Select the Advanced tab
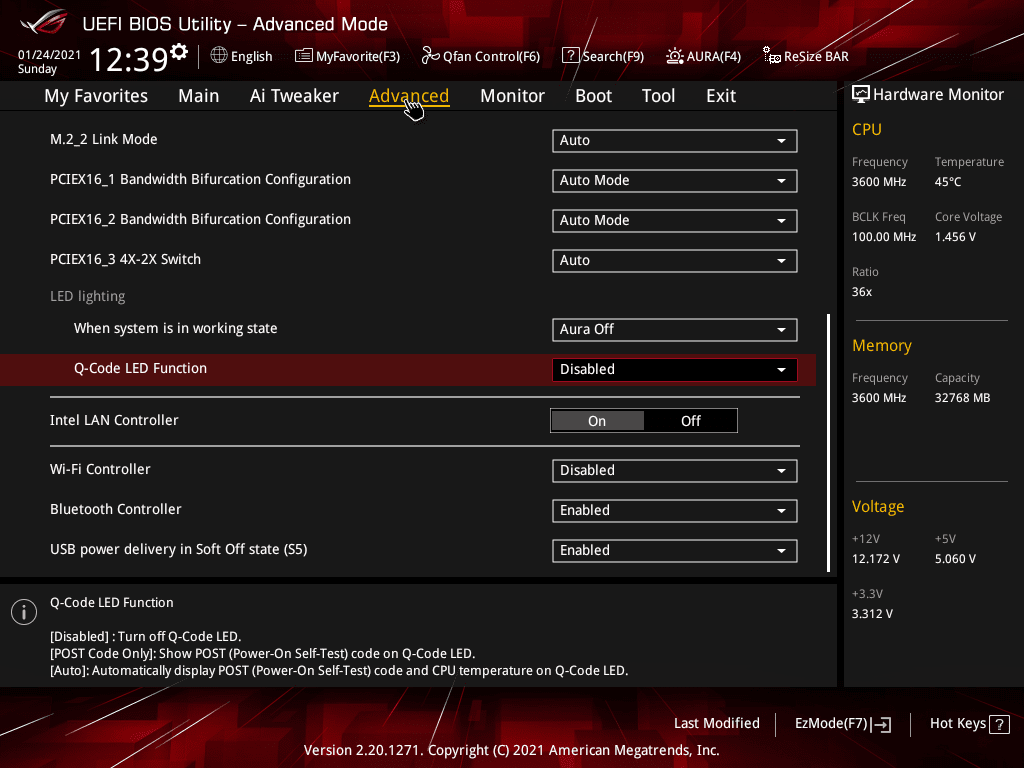Viewport: 1024px width, 768px height. [409, 96]
